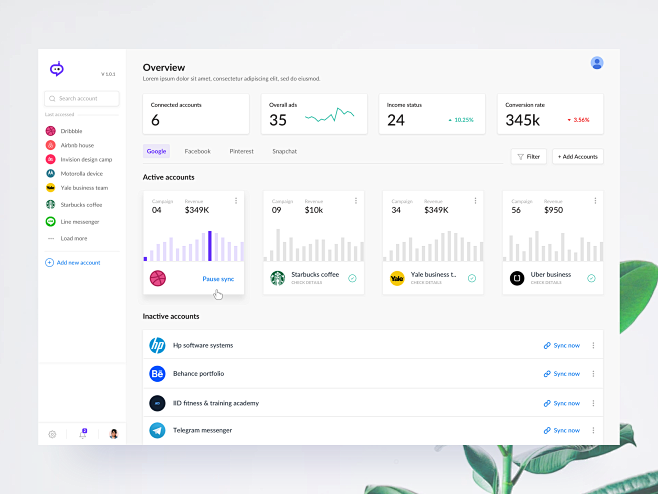Open the settings gear in sidebar footer
This screenshot has width=658, height=494.
click(x=52, y=434)
